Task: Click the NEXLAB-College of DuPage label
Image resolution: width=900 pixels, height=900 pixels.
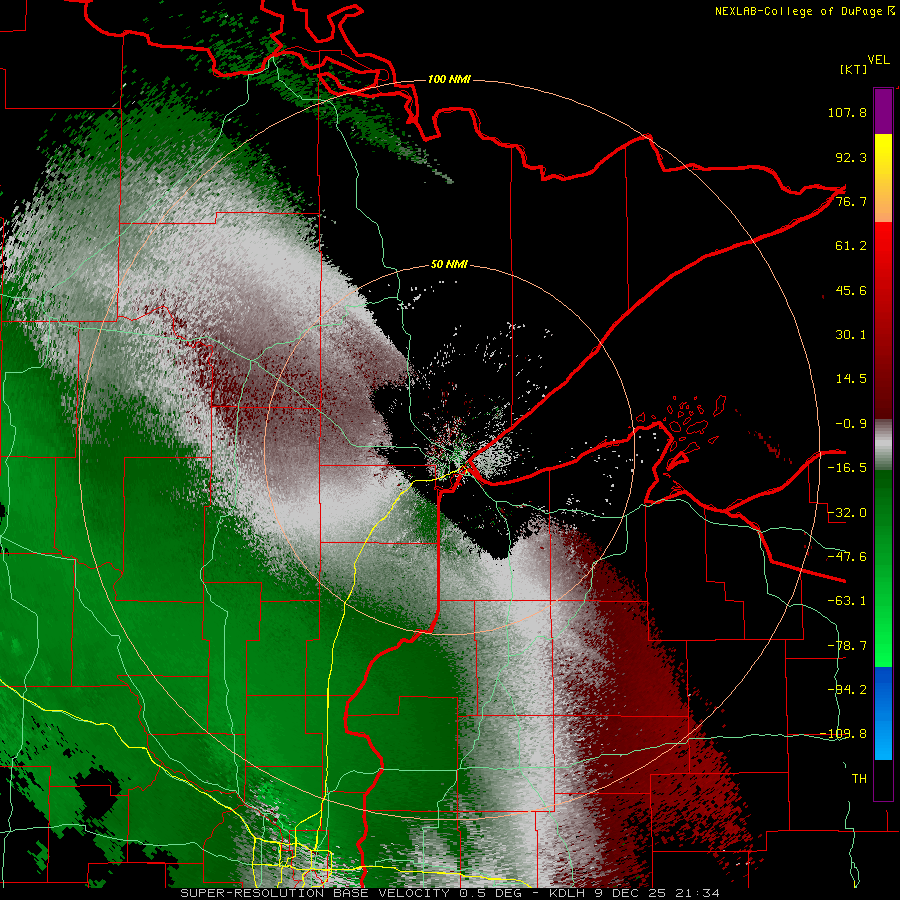Action: 804,11
